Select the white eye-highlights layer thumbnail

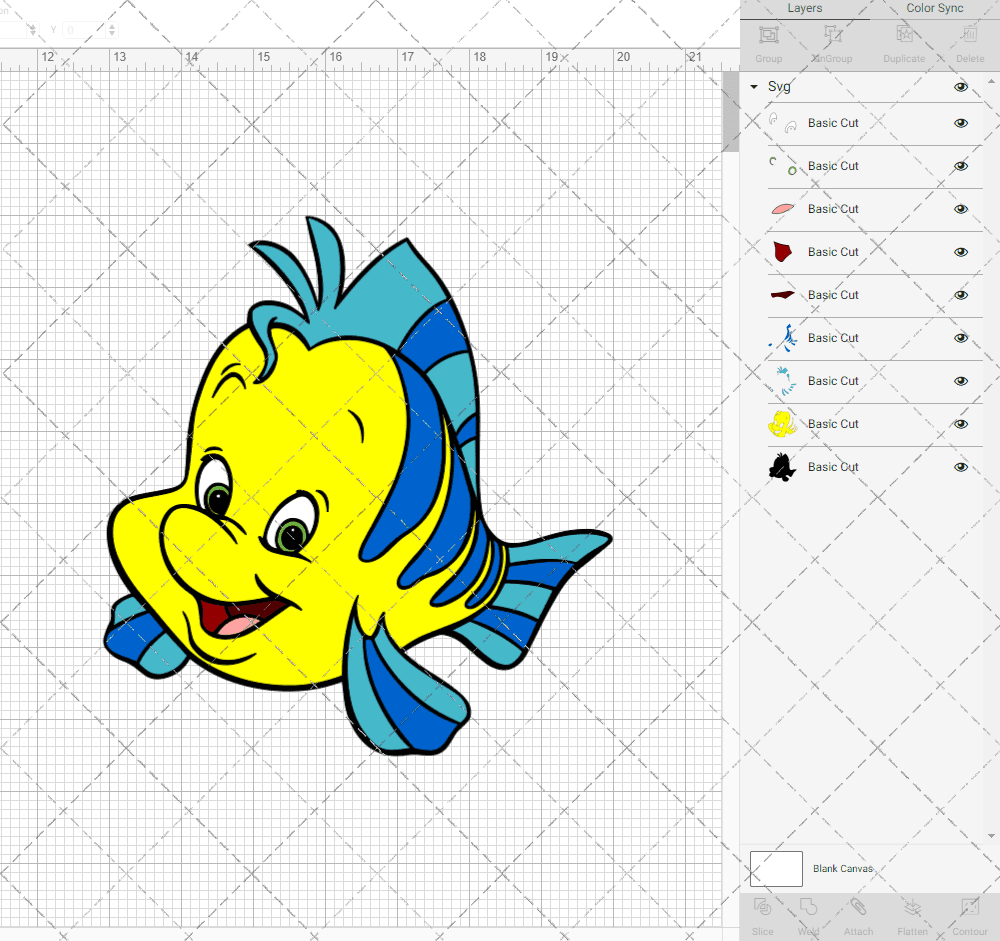(783, 122)
